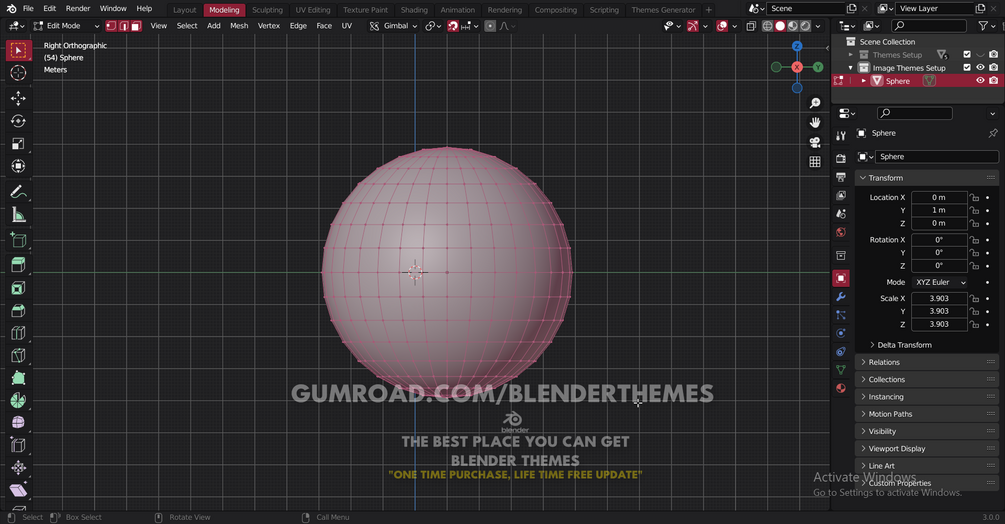
Task: Select the Measure tool
Action: [18, 215]
